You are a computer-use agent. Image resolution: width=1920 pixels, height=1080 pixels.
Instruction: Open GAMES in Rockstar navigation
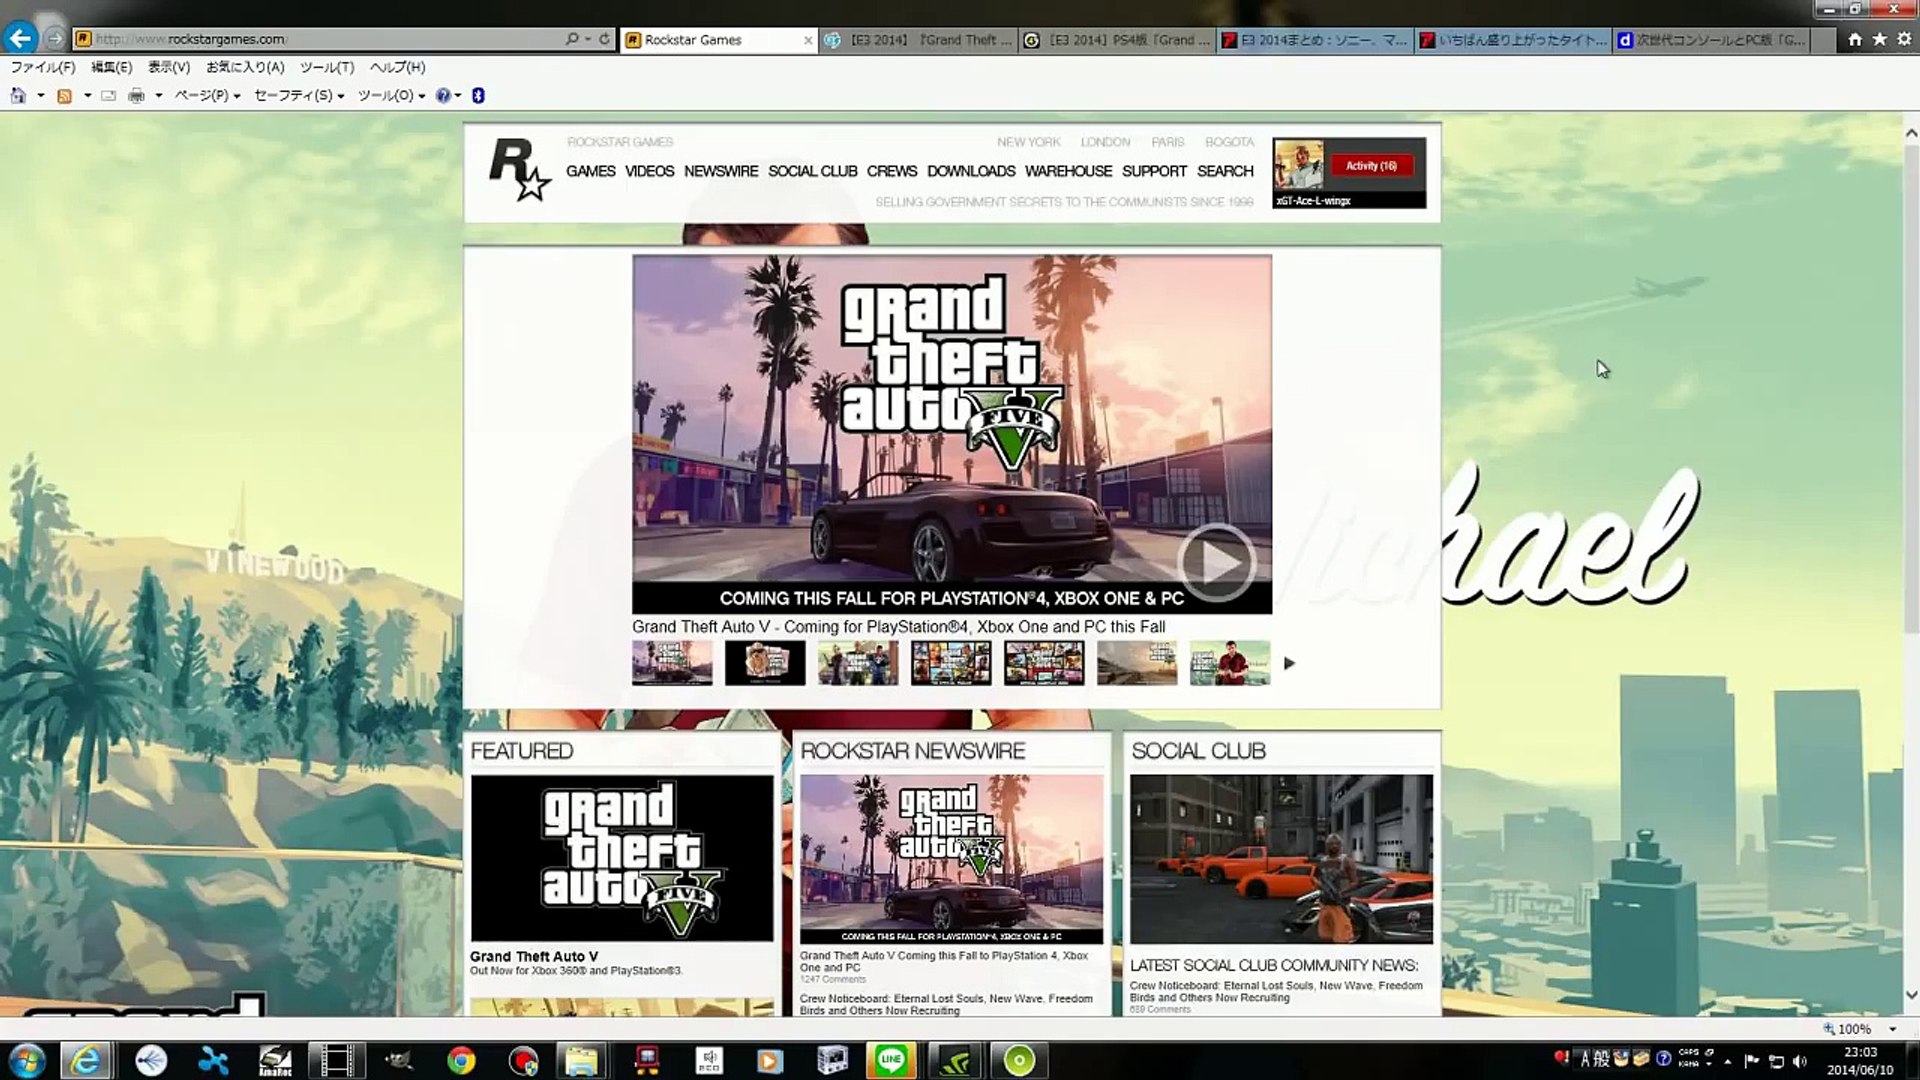pos(590,171)
